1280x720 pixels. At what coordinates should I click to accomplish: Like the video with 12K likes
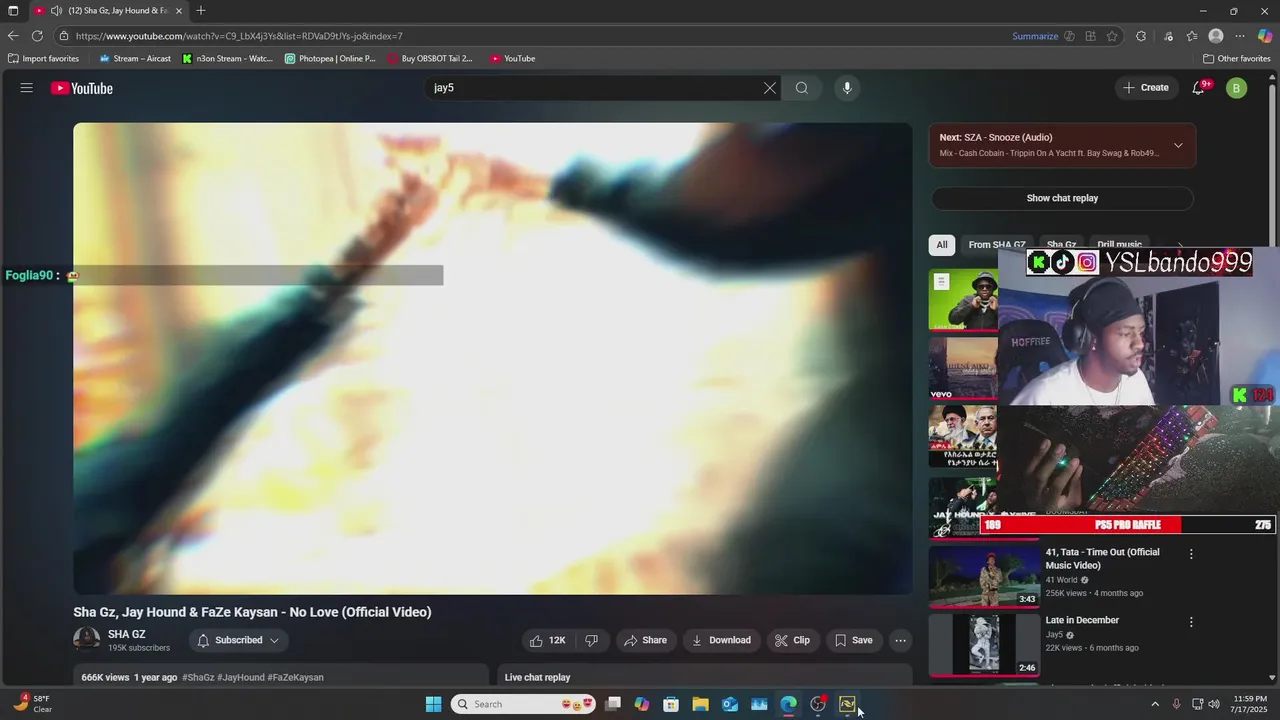548,640
